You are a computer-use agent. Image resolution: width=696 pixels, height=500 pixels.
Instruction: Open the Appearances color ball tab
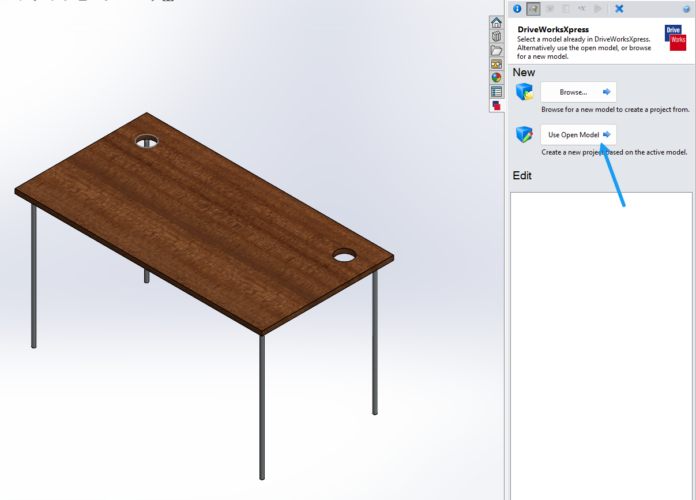pos(496,78)
